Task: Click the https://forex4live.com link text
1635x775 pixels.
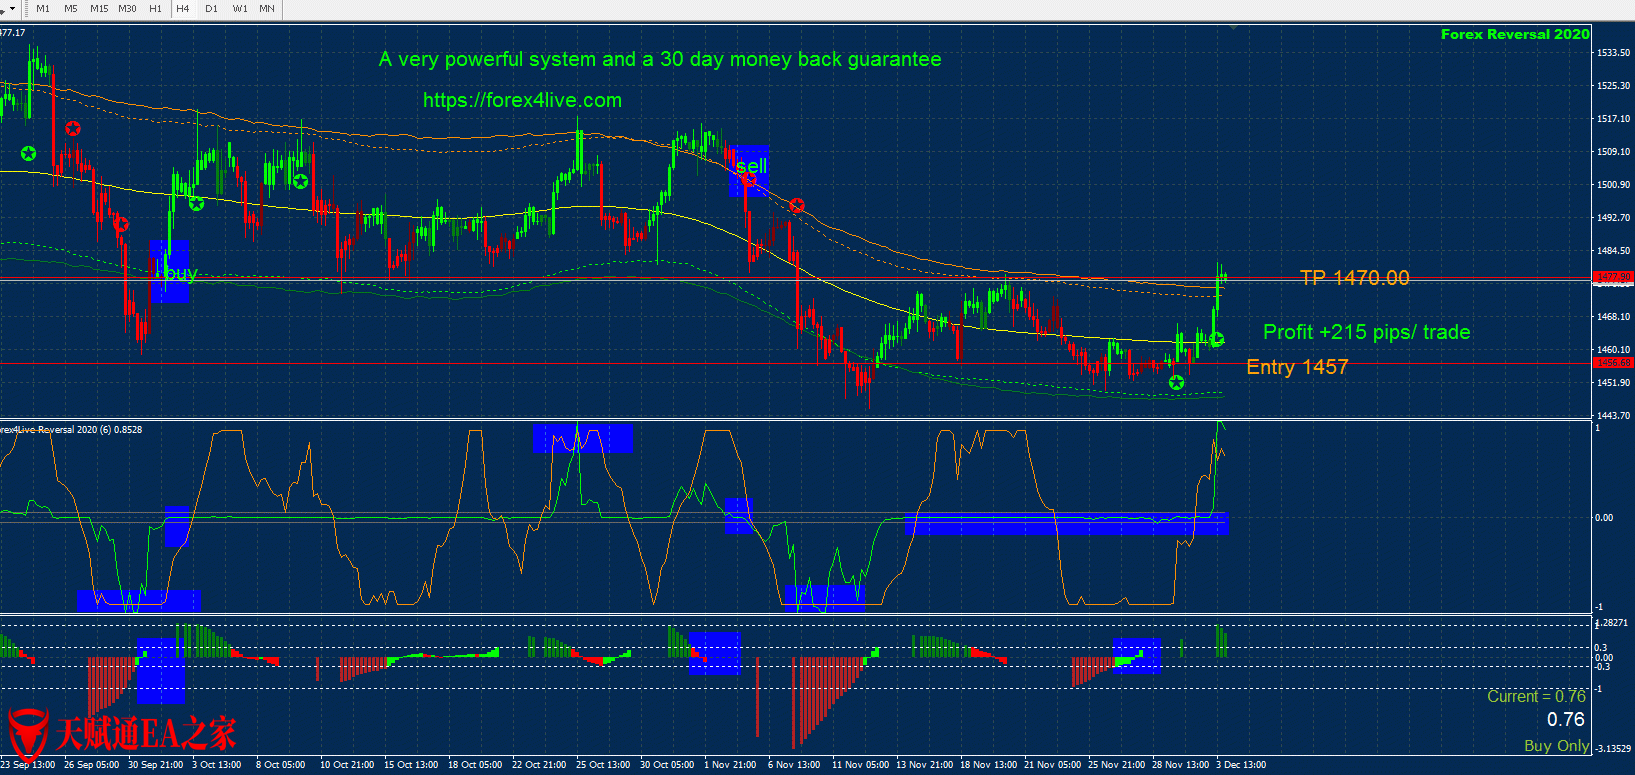Action: point(522,100)
